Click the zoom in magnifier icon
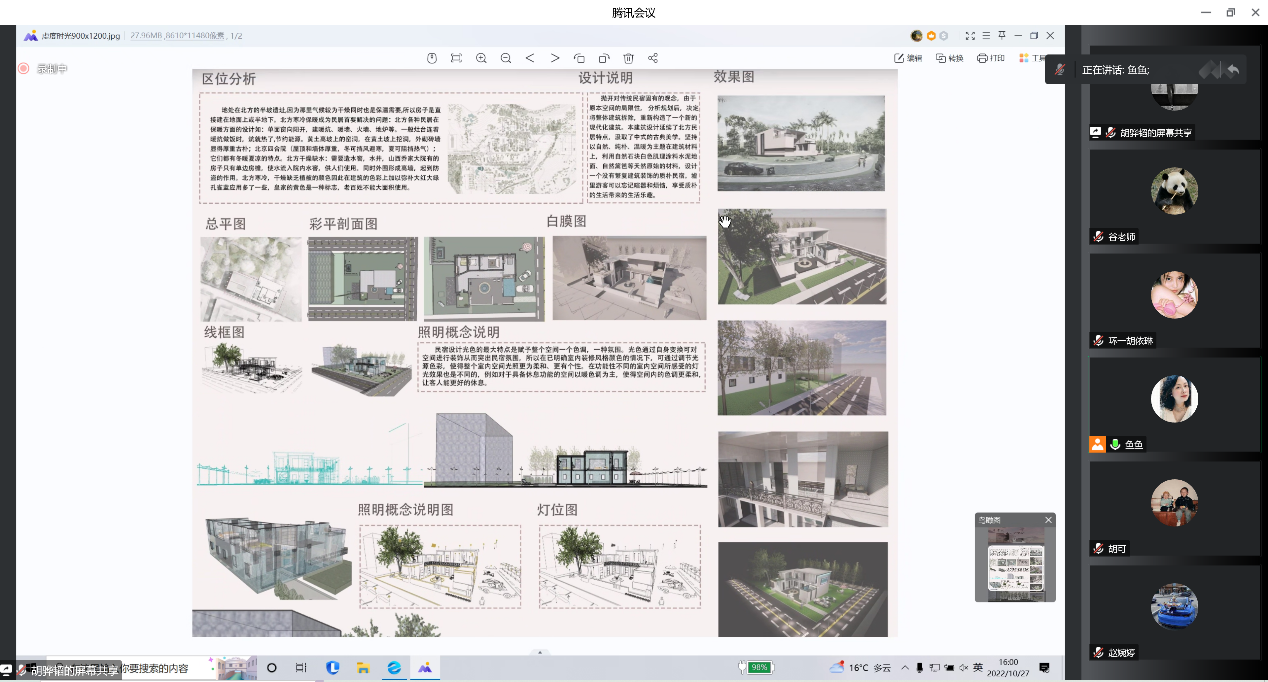This screenshot has width=1268, height=682. (481, 58)
